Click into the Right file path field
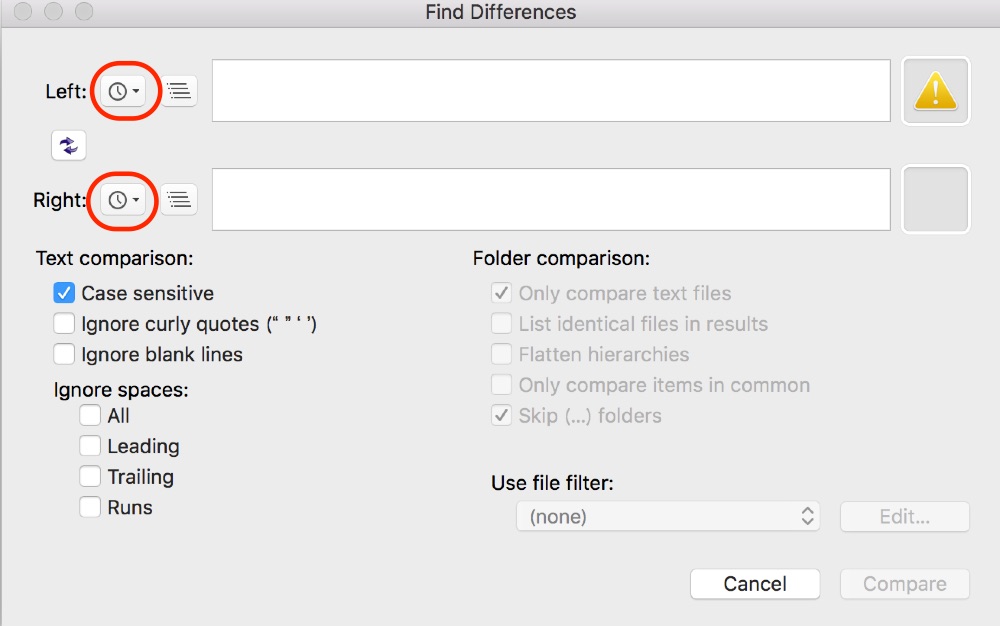1000x626 pixels. point(551,200)
